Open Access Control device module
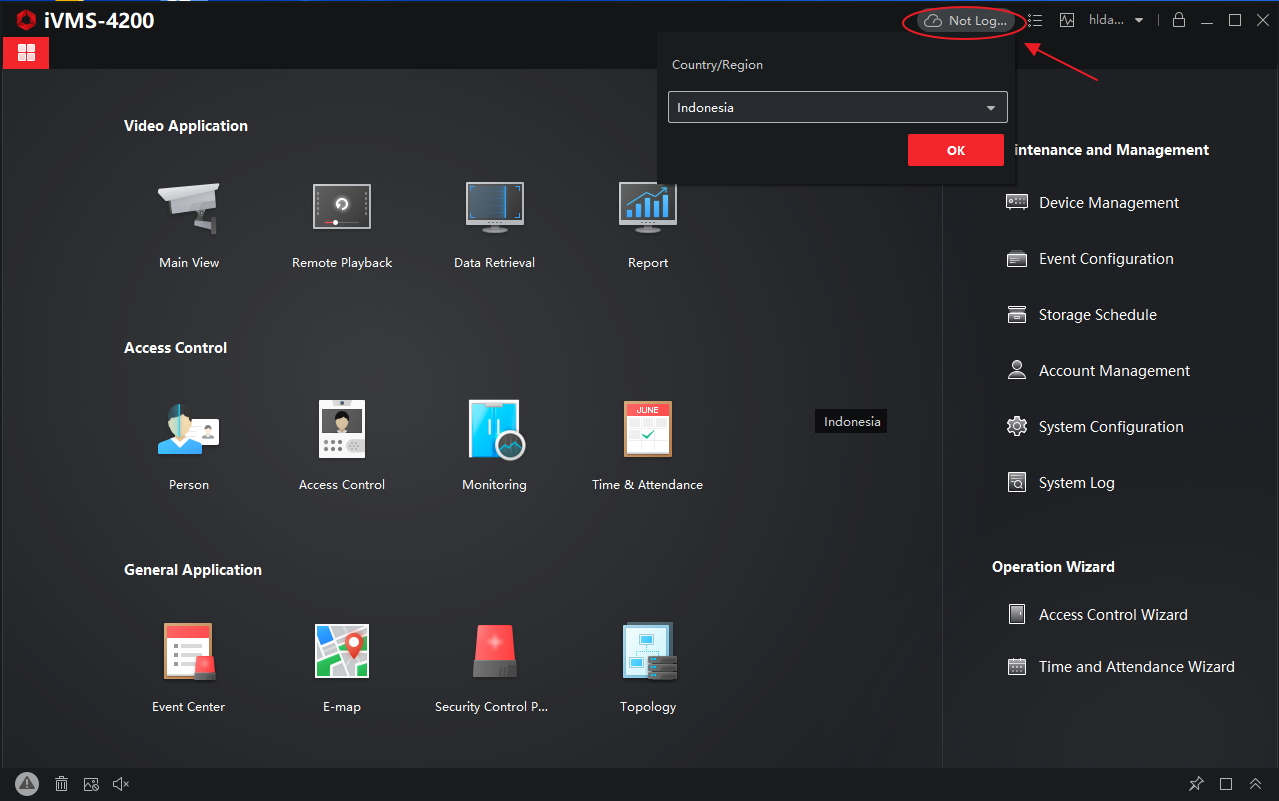The height and width of the screenshot is (801, 1279). click(342, 429)
